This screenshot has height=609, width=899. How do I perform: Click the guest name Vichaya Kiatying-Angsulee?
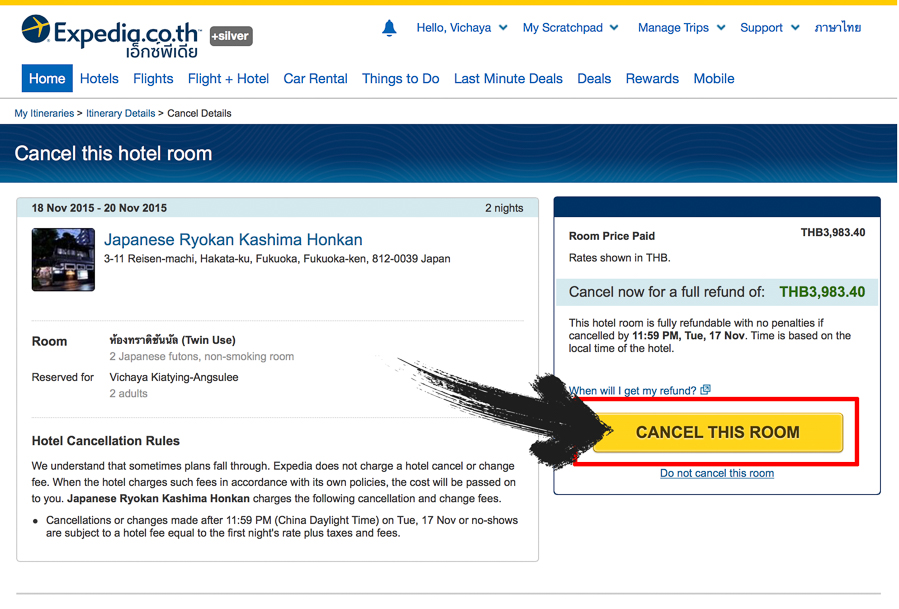tap(174, 377)
